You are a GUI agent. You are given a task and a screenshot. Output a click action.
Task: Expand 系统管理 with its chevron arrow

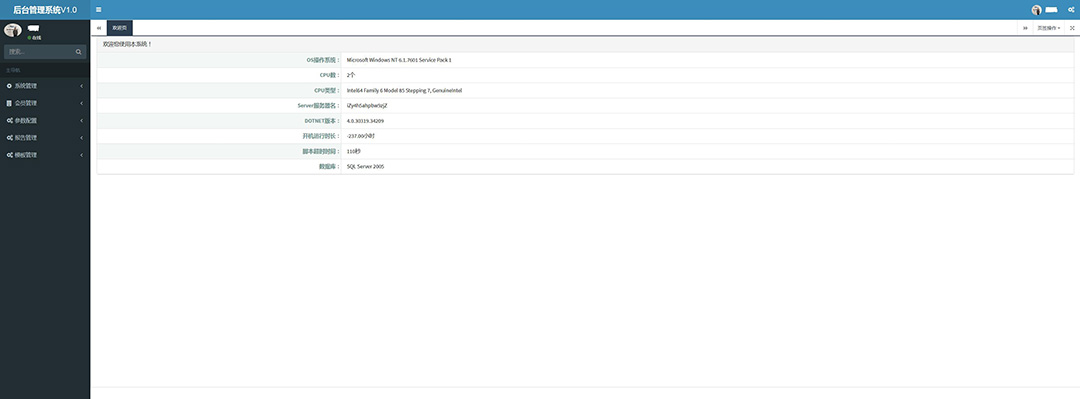(81, 86)
